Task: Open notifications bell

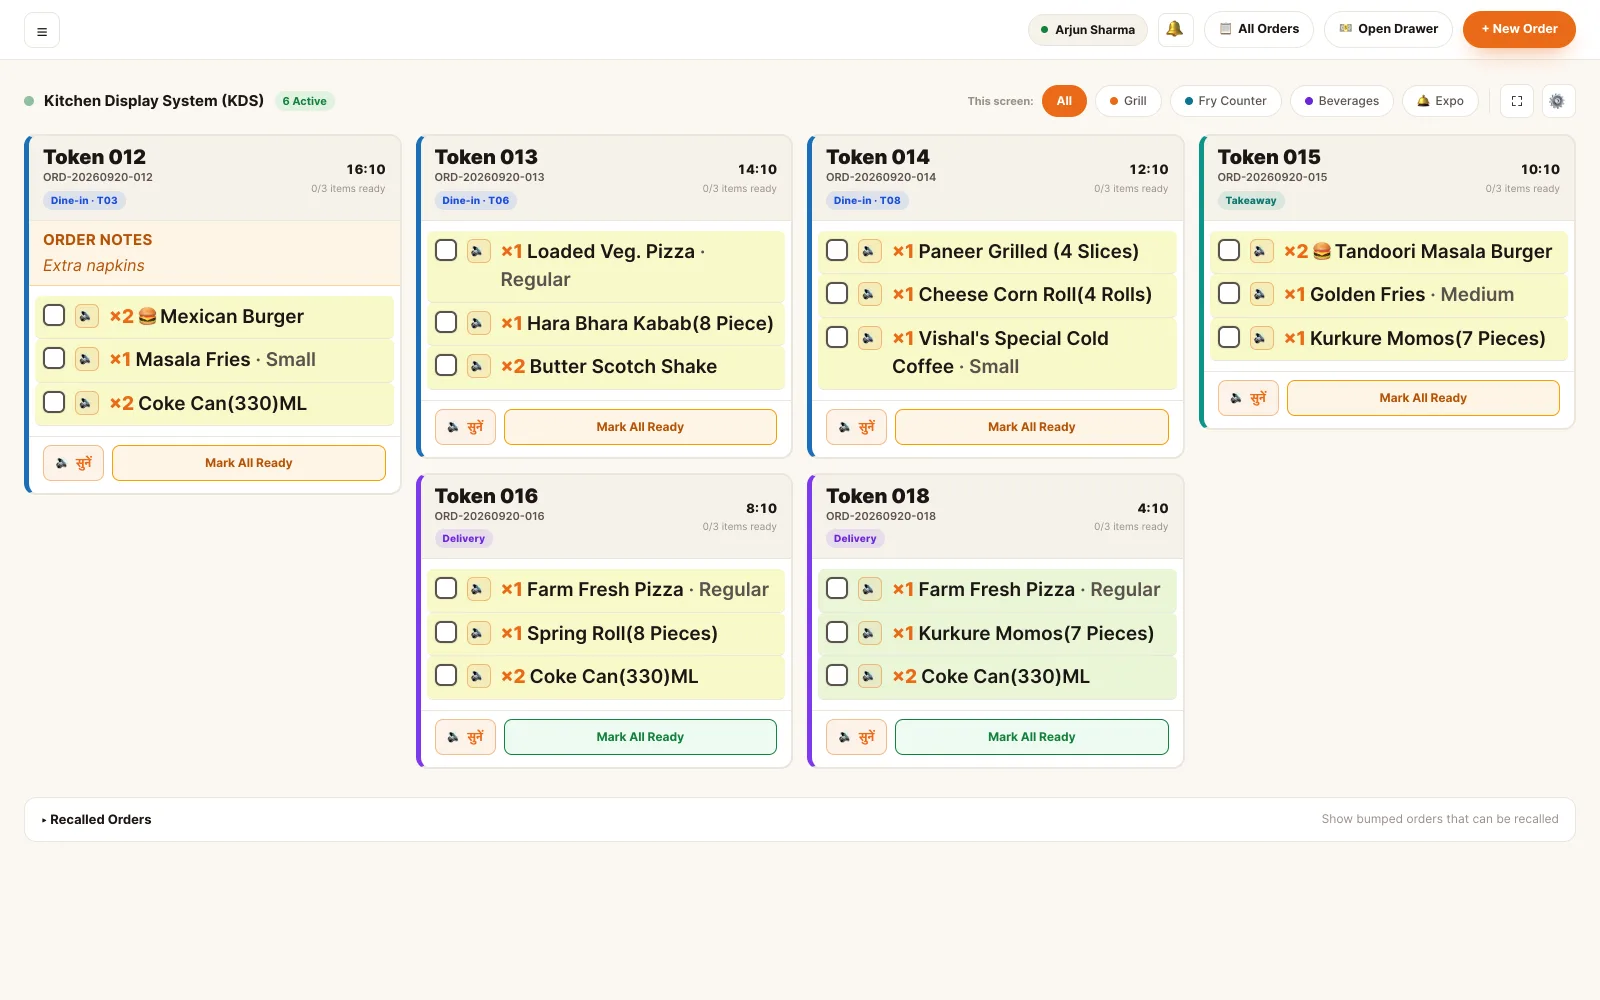Action: (x=1175, y=29)
